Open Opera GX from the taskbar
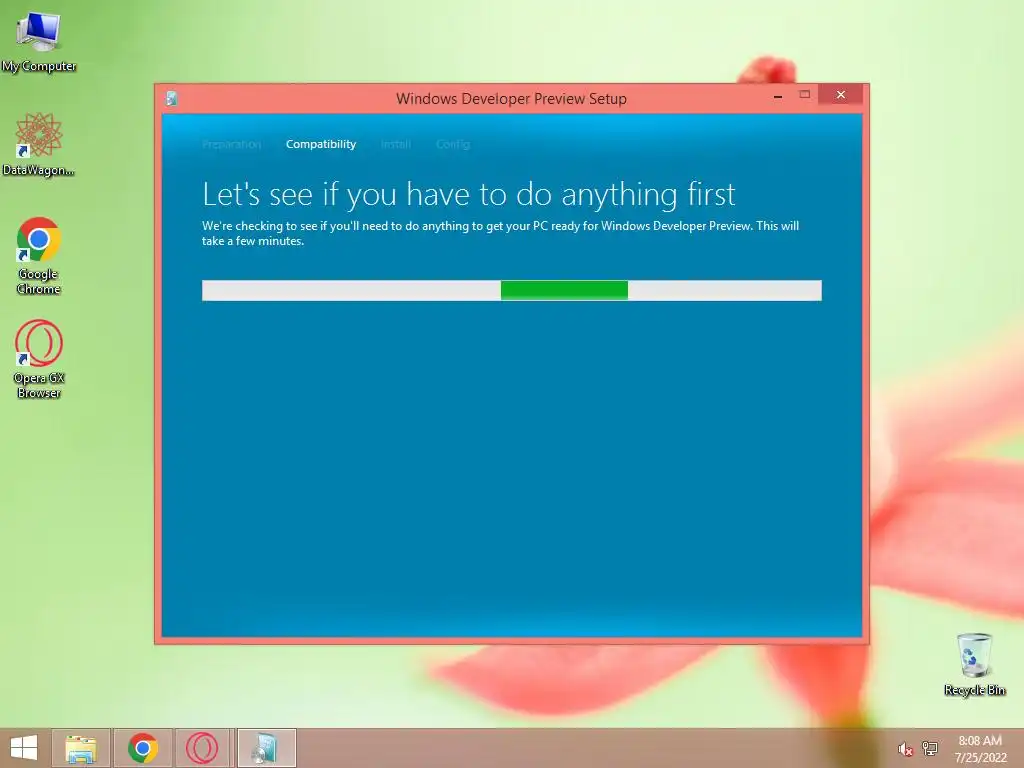Screen dimensions: 1024x768 pyautogui.click(x=202, y=748)
